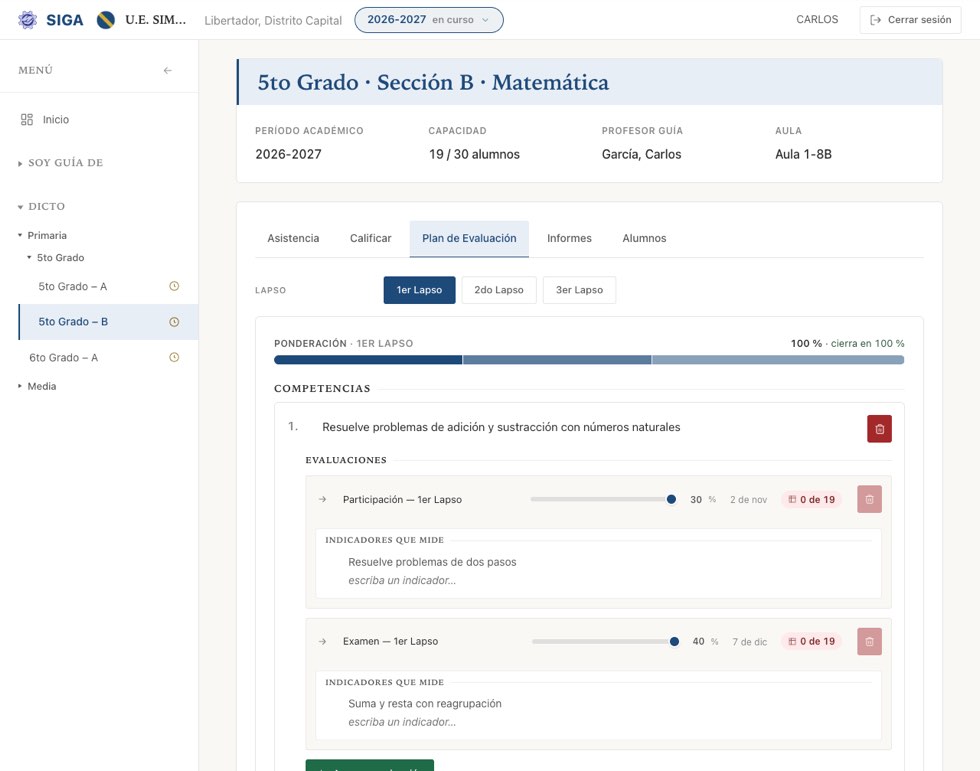Collapse the Primaria tree node

(42, 236)
